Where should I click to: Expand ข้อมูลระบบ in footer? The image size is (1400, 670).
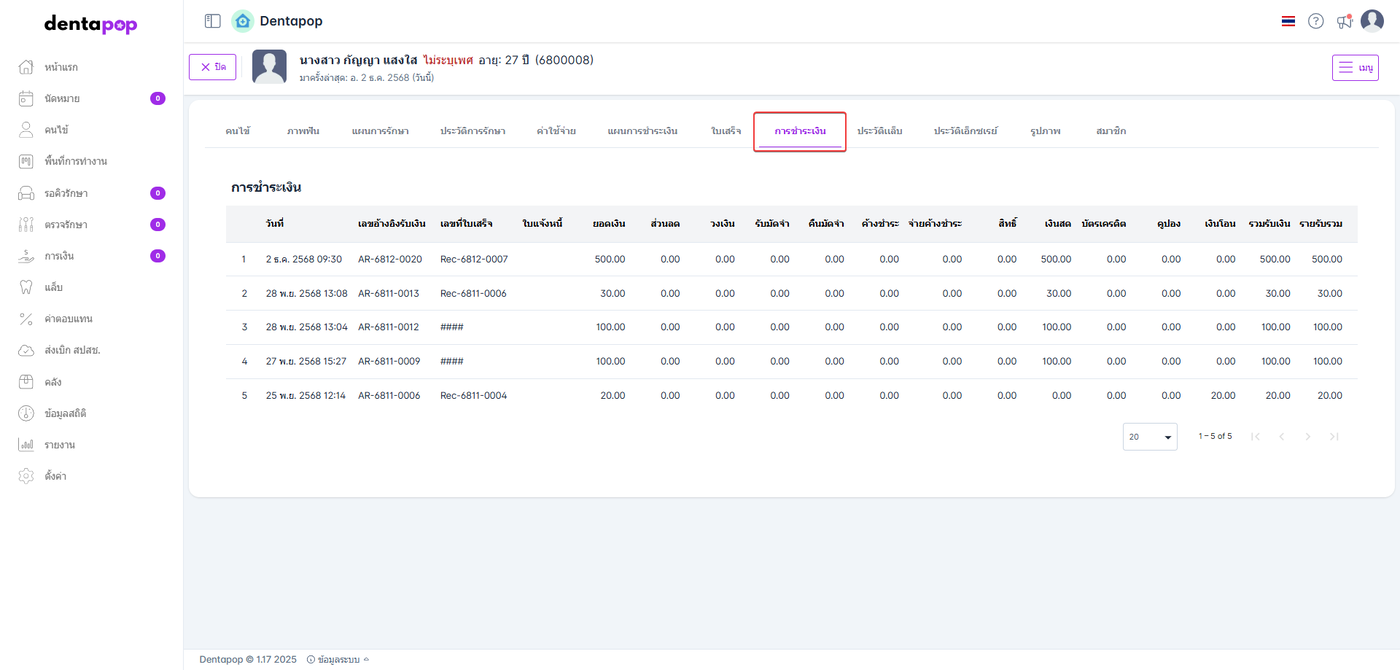tap(338, 659)
